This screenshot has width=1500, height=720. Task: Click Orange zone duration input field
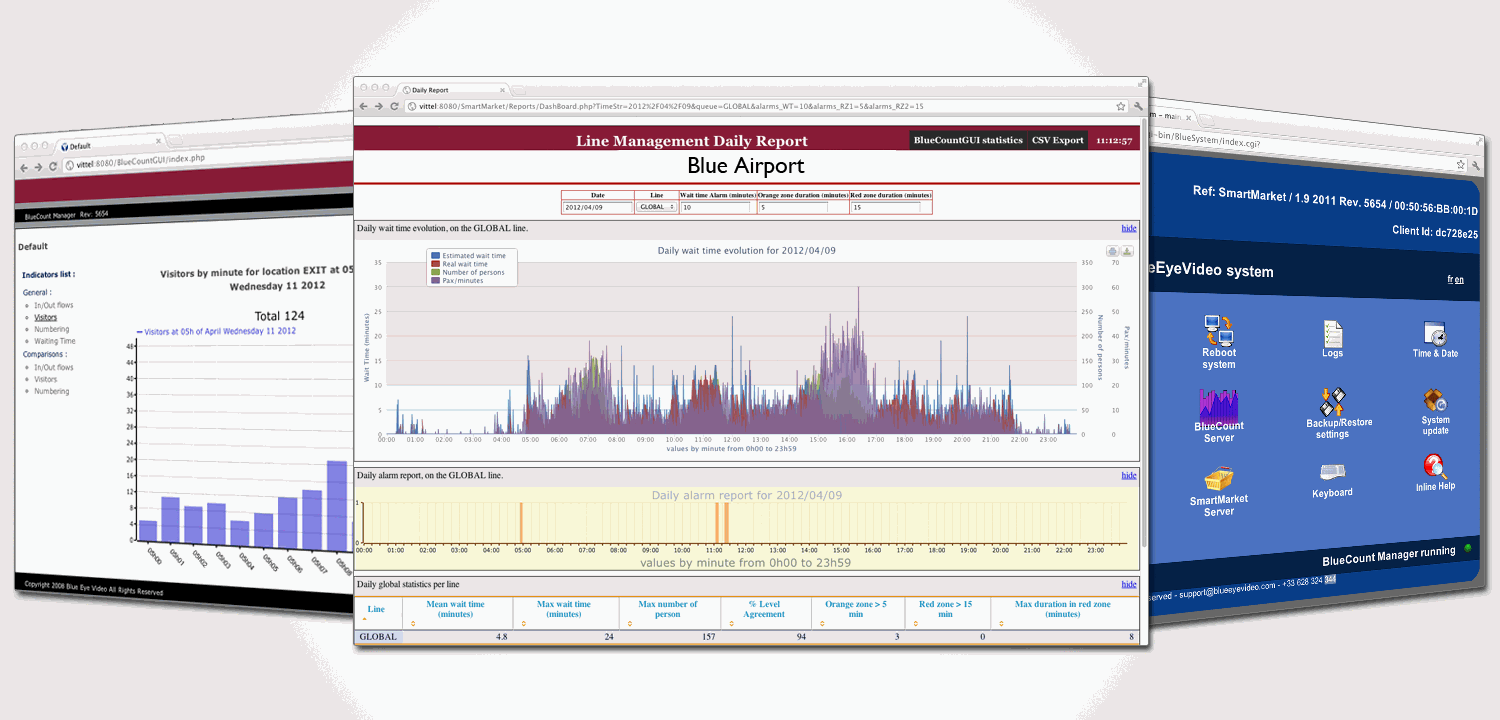click(793, 207)
